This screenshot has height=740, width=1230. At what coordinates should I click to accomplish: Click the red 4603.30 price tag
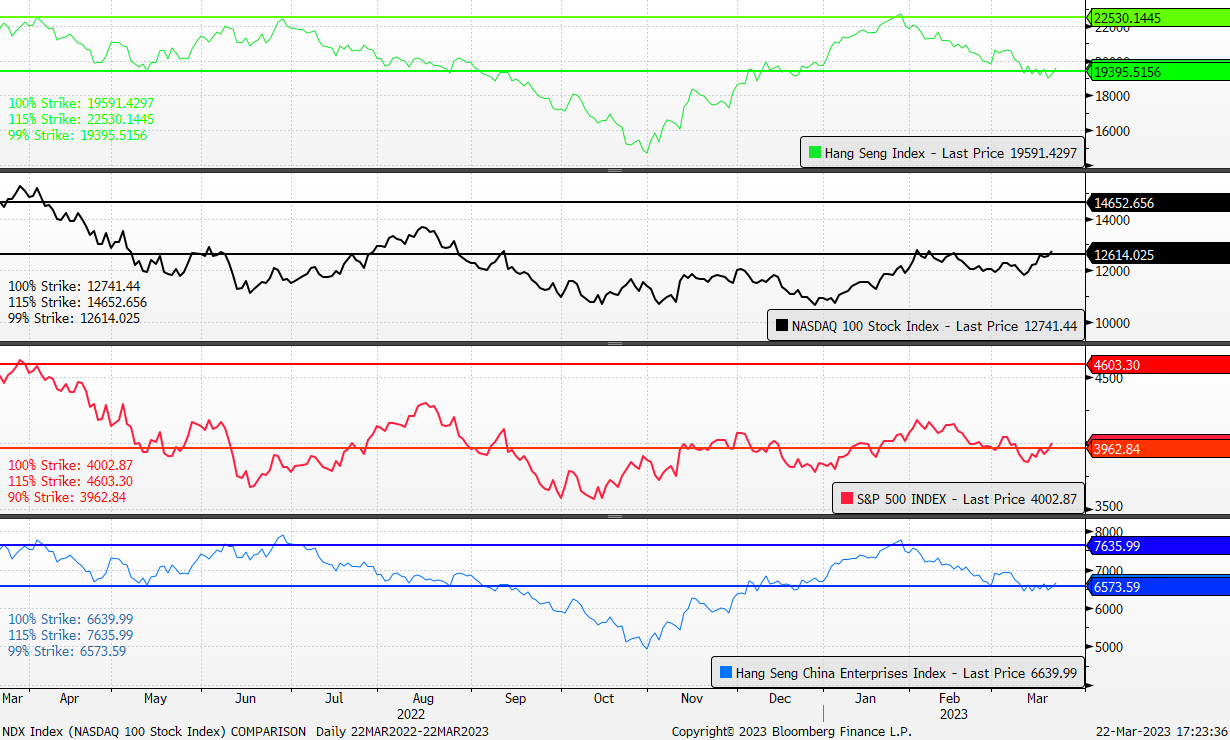coord(1158,365)
